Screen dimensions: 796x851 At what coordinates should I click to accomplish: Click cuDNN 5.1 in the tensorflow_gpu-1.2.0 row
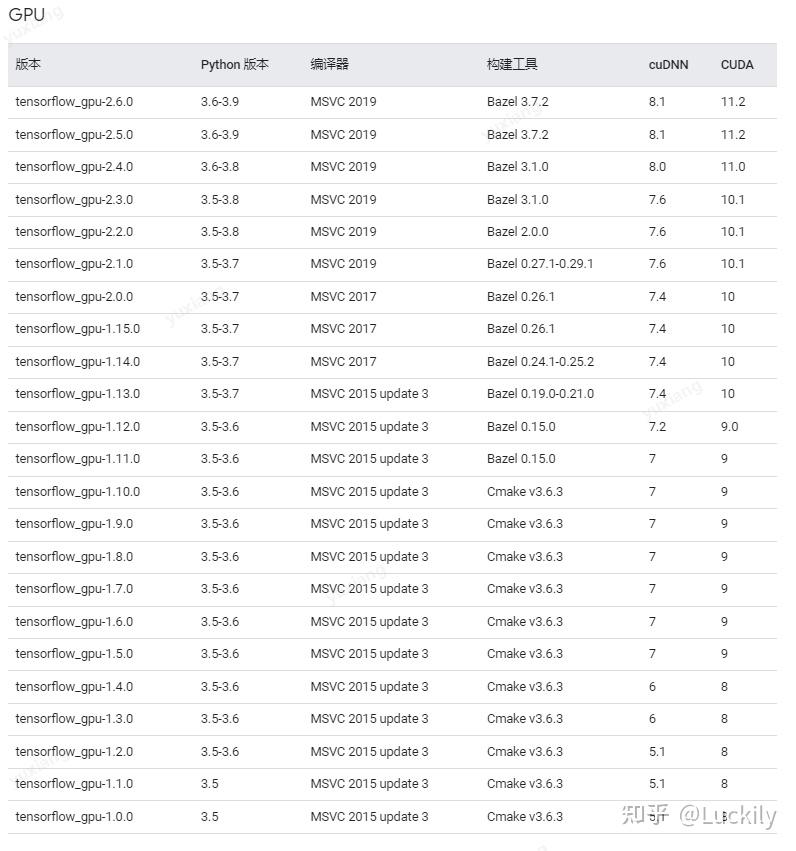pyautogui.click(x=657, y=752)
